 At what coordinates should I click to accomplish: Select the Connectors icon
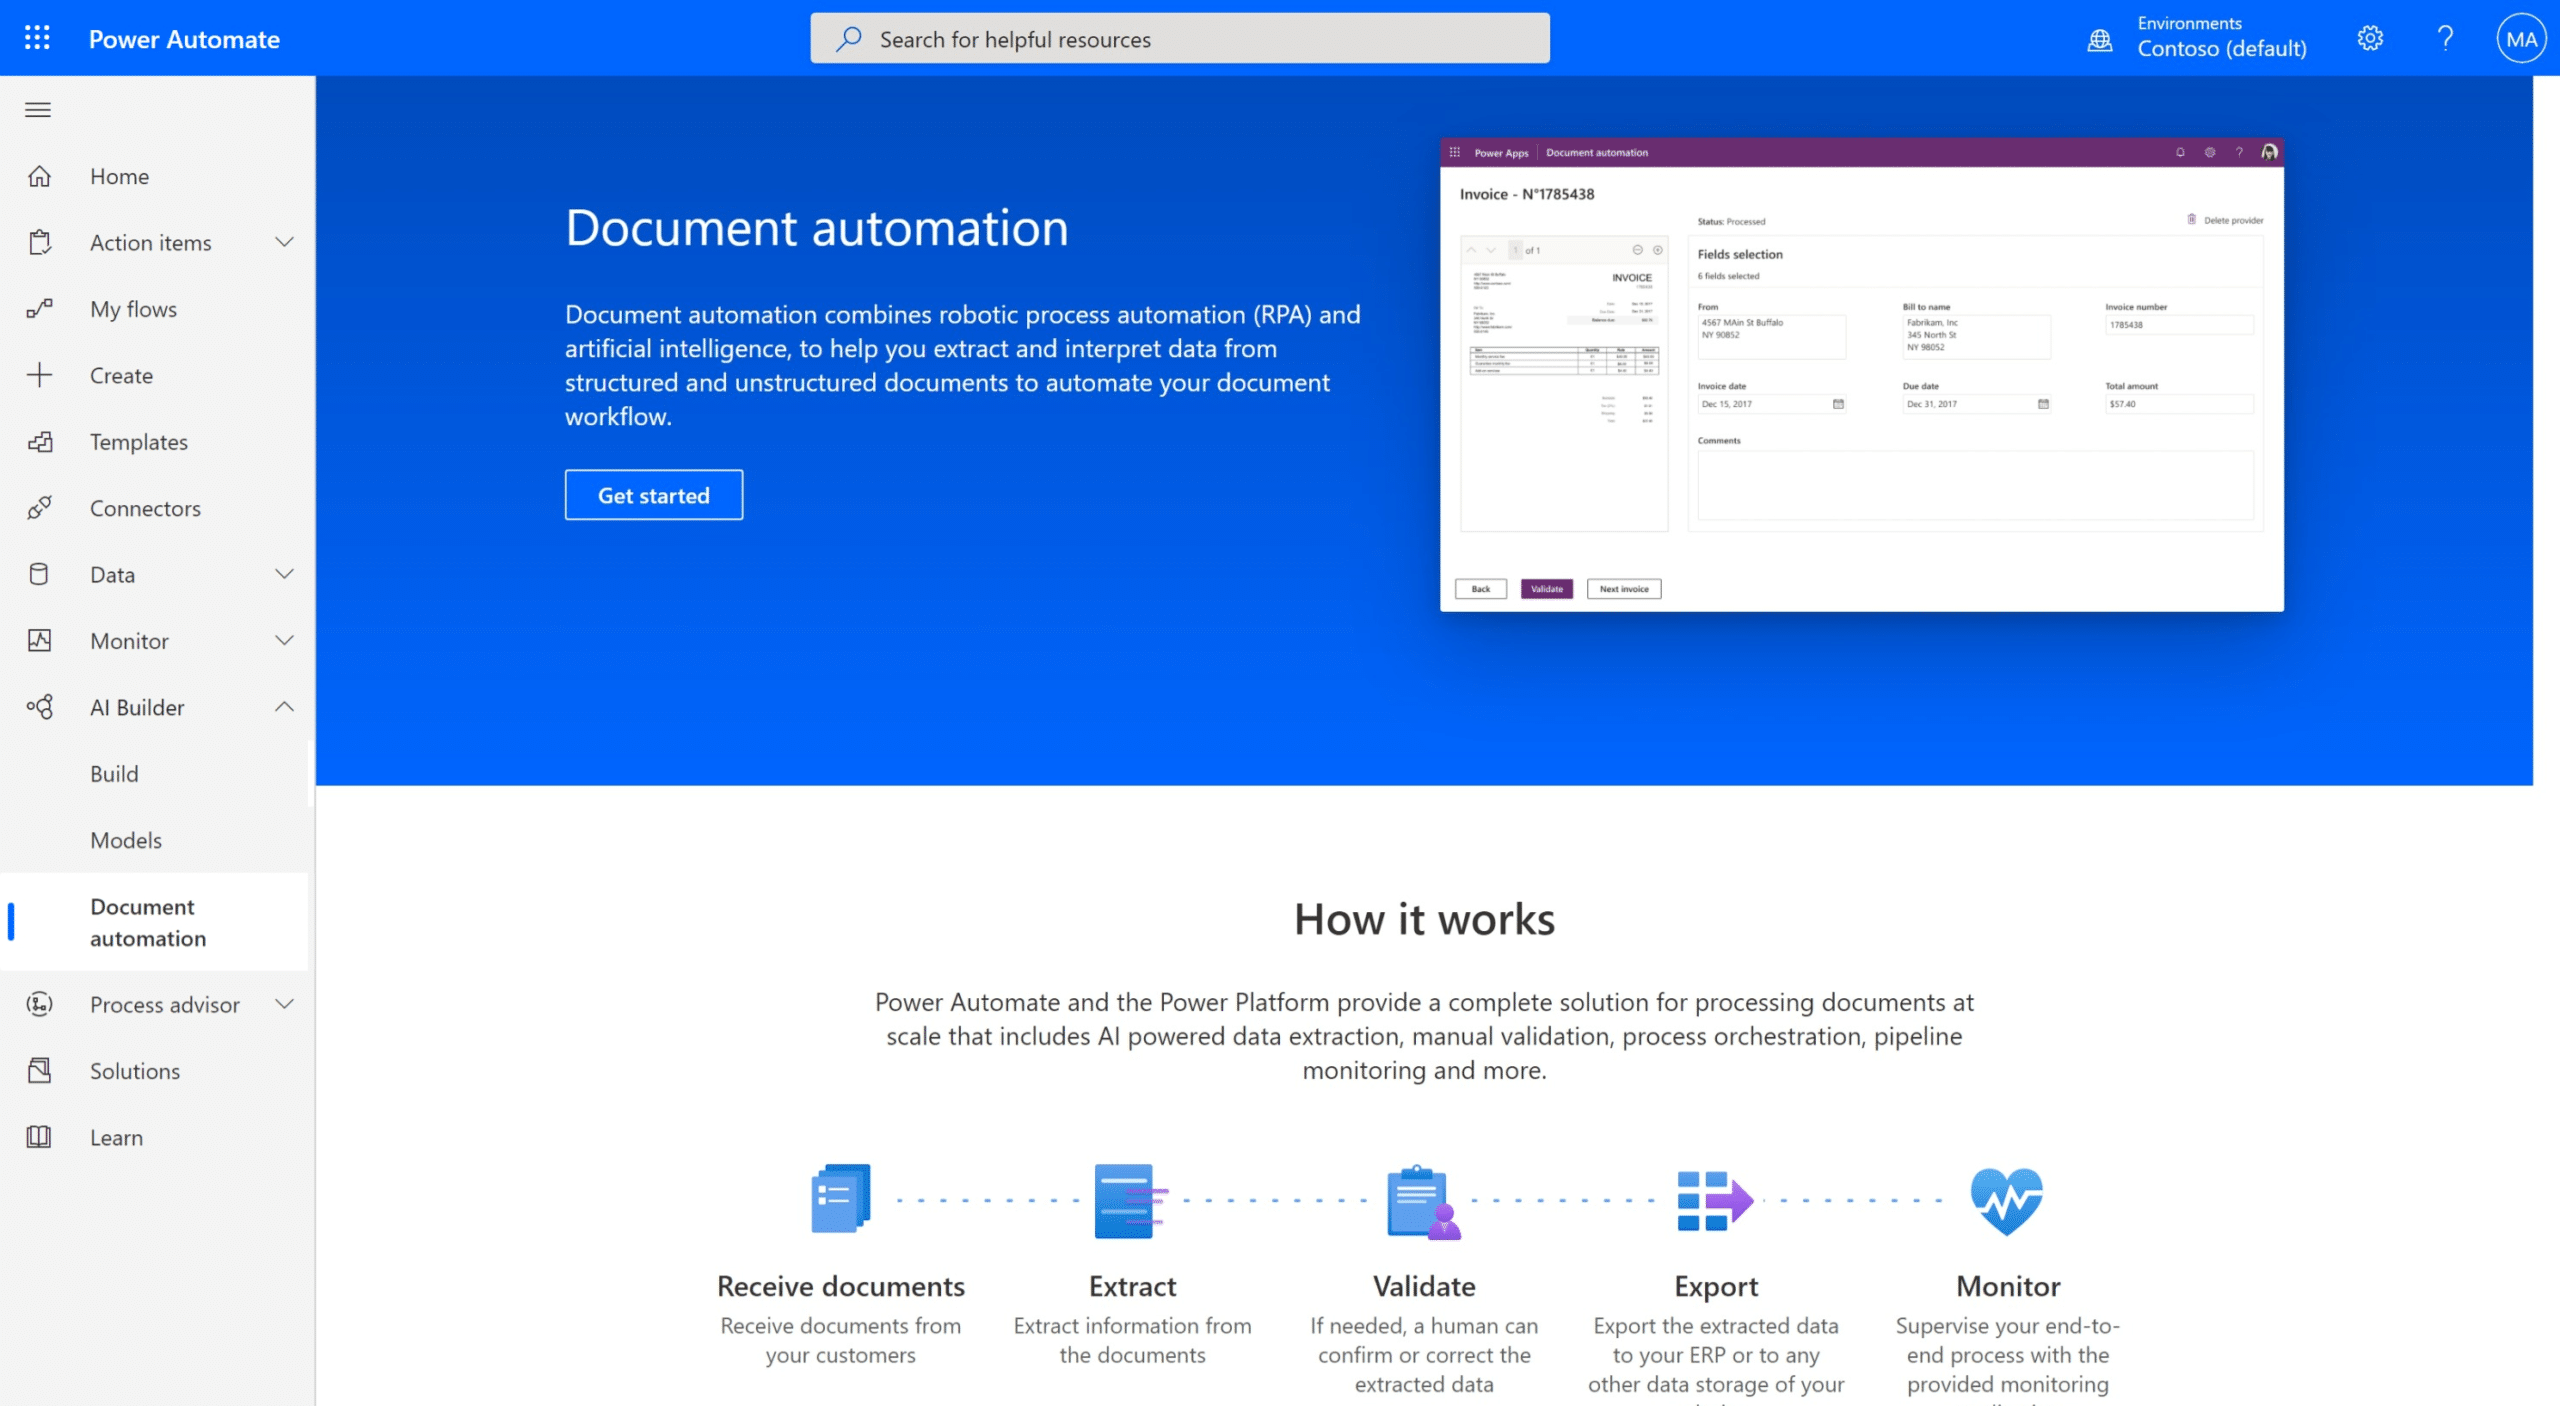[40, 508]
